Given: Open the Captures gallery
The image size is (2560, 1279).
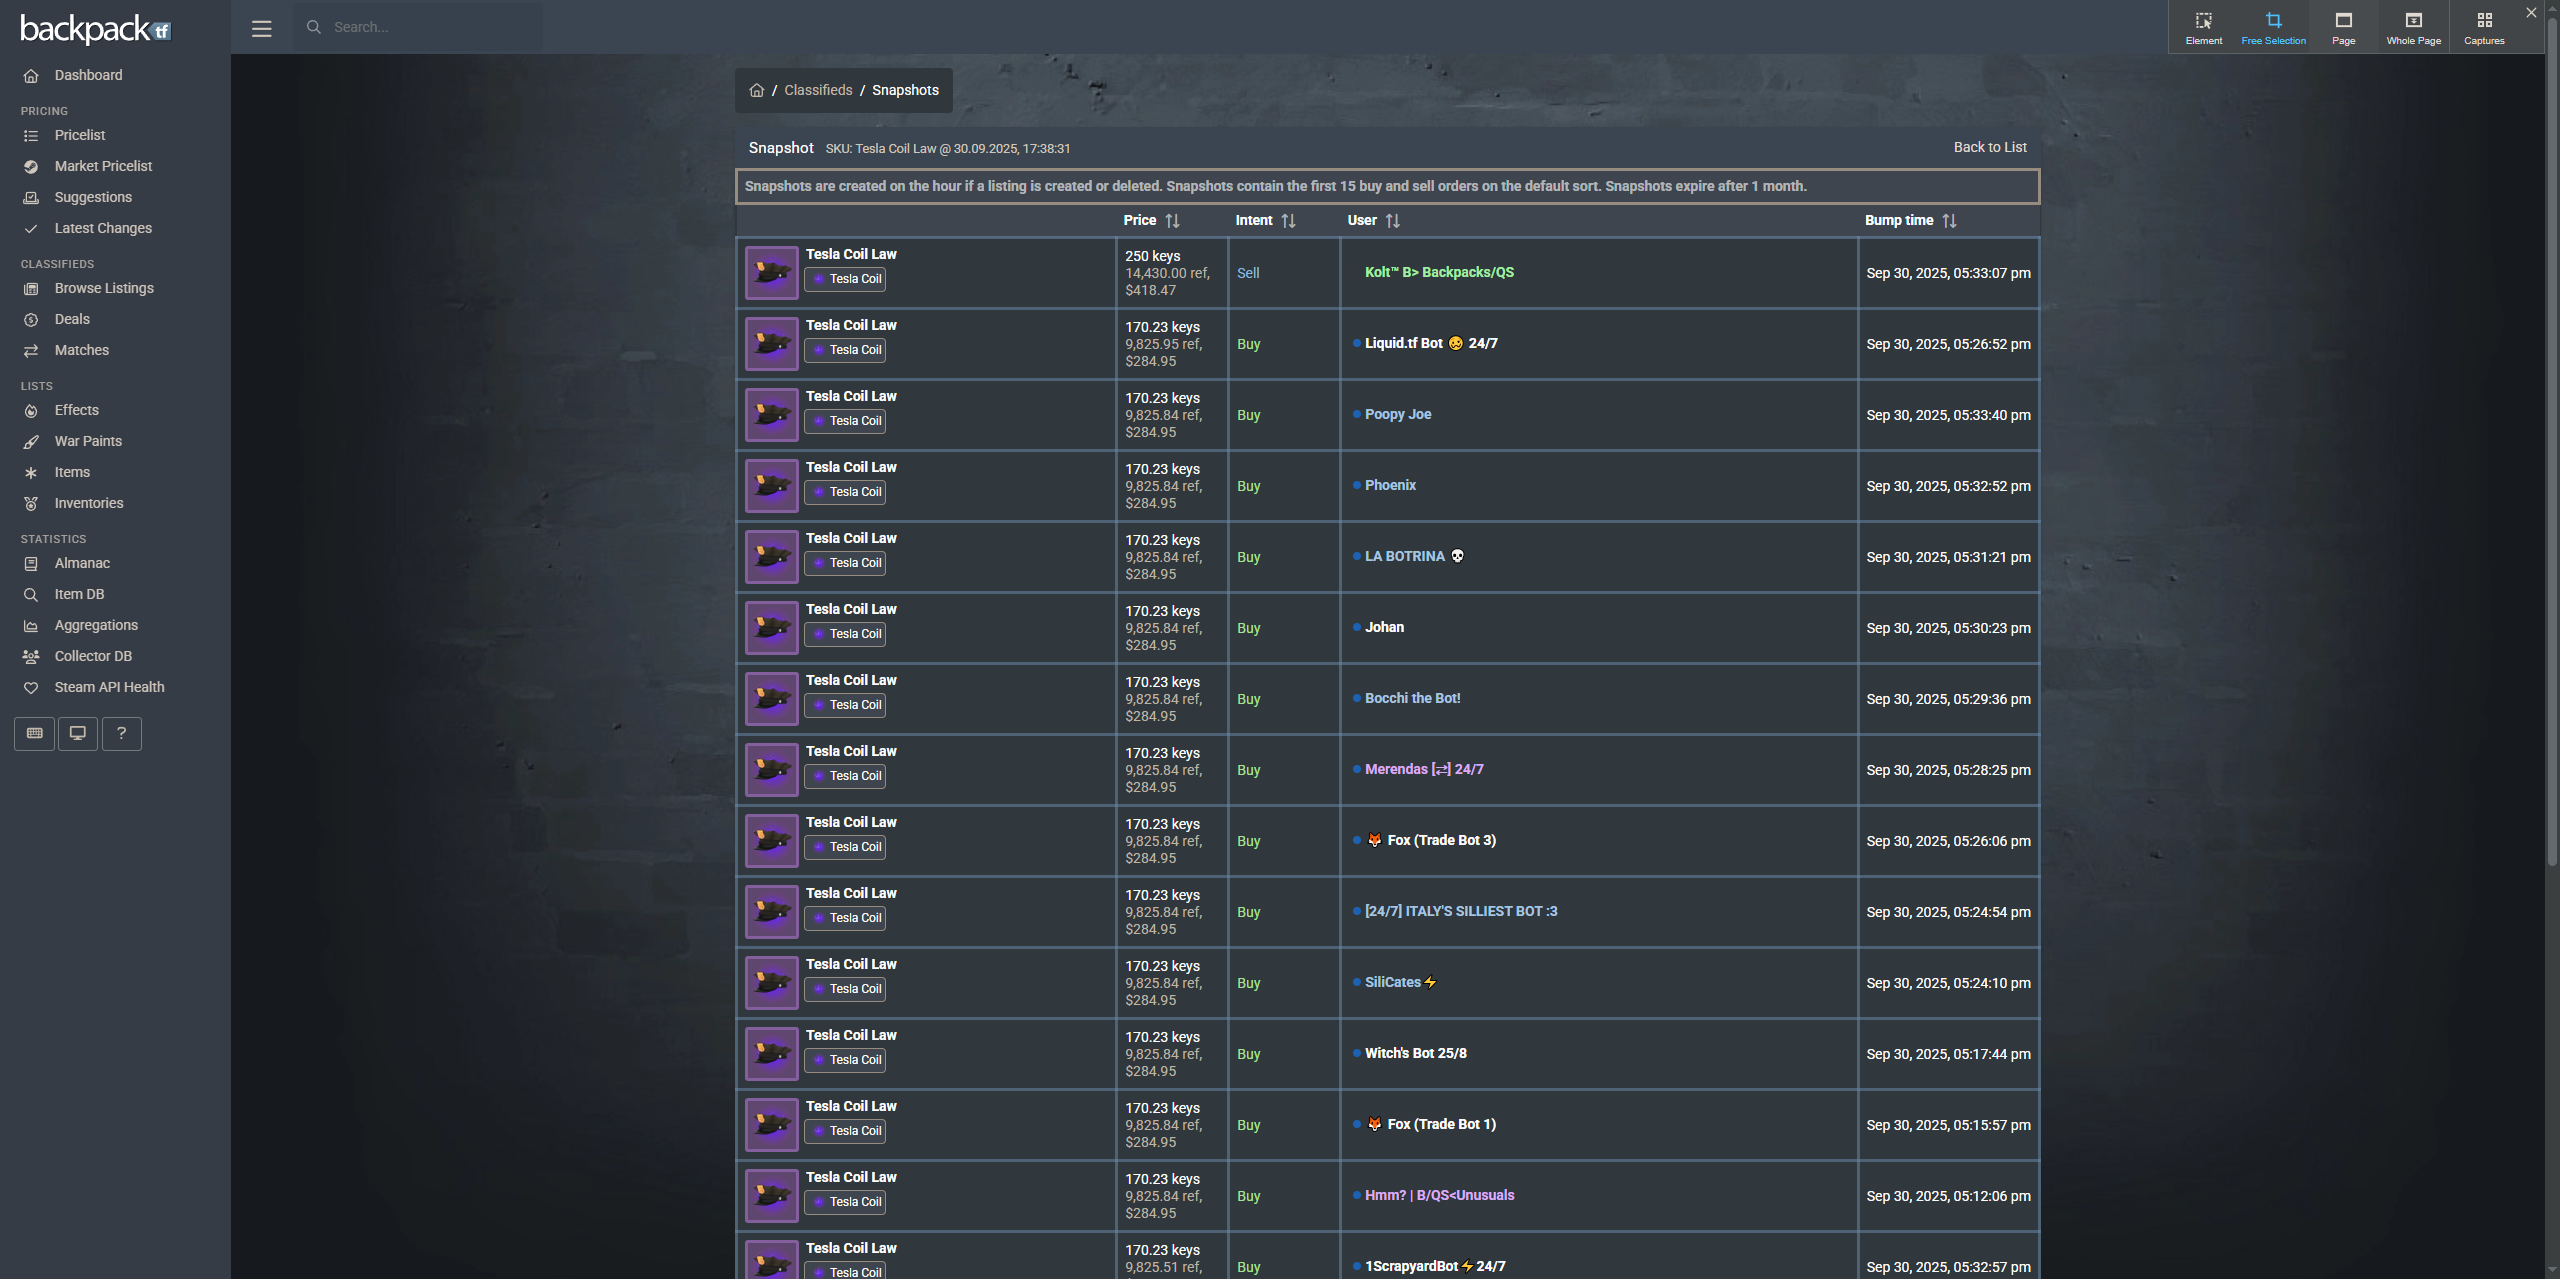Looking at the screenshot, I should click(2484, 27).
